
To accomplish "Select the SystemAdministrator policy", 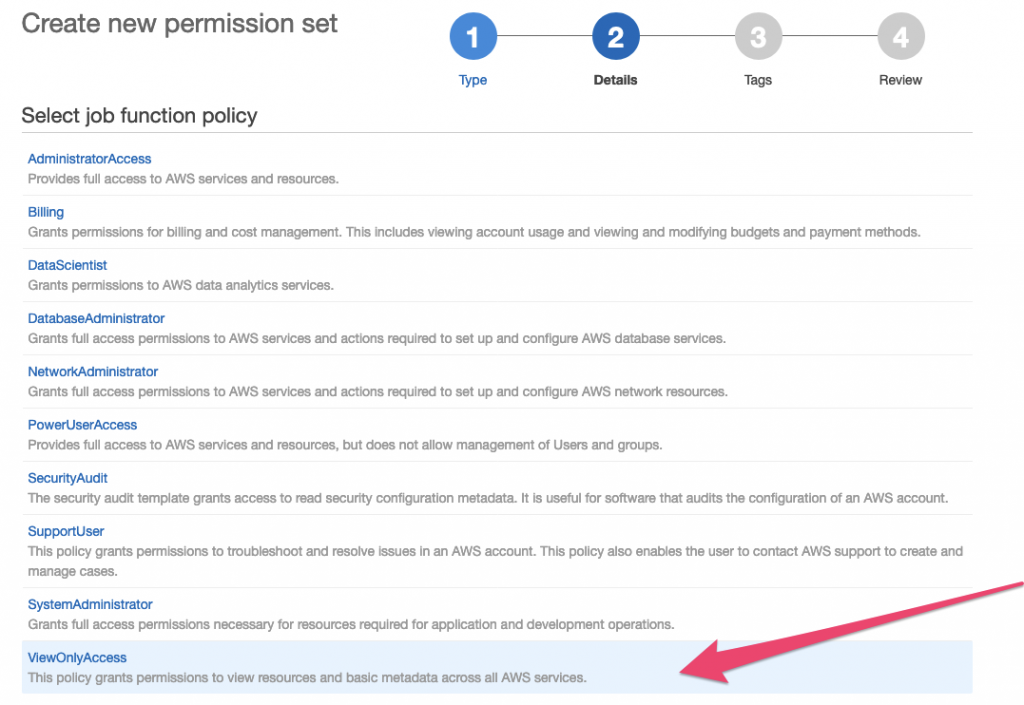I will [90, 604].
